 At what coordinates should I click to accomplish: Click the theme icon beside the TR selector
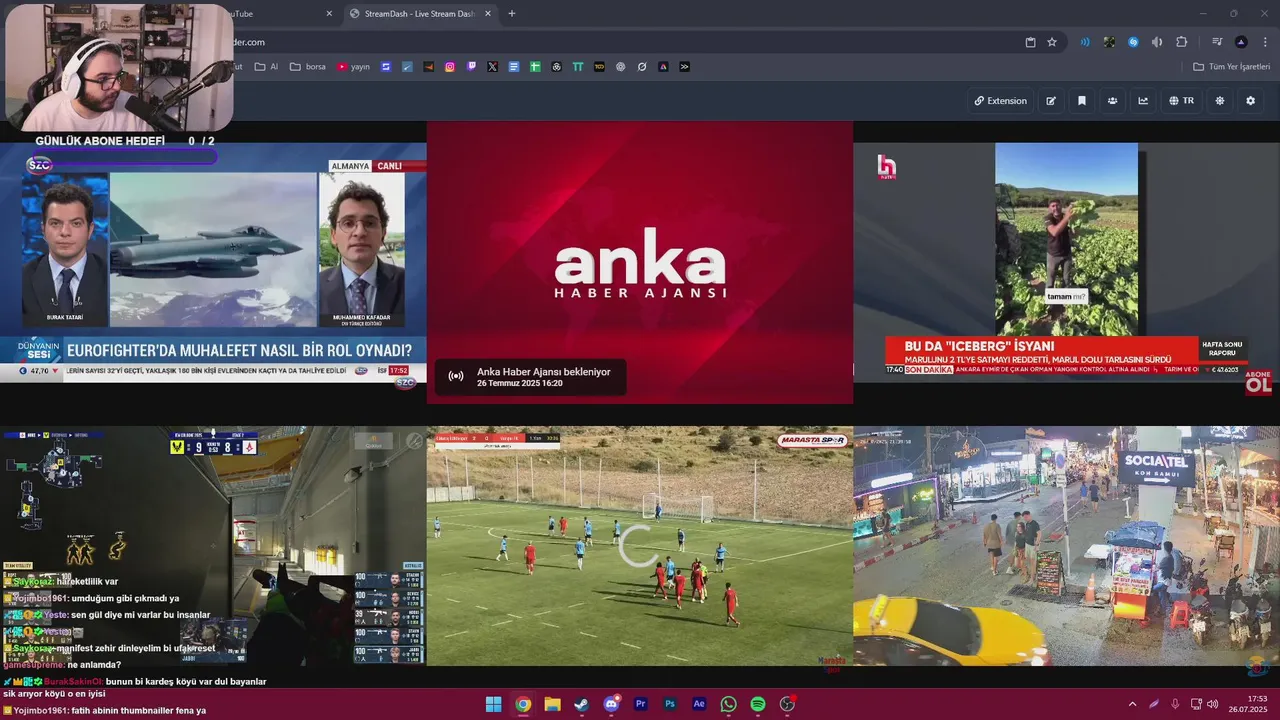click(x=1220, y=101)
